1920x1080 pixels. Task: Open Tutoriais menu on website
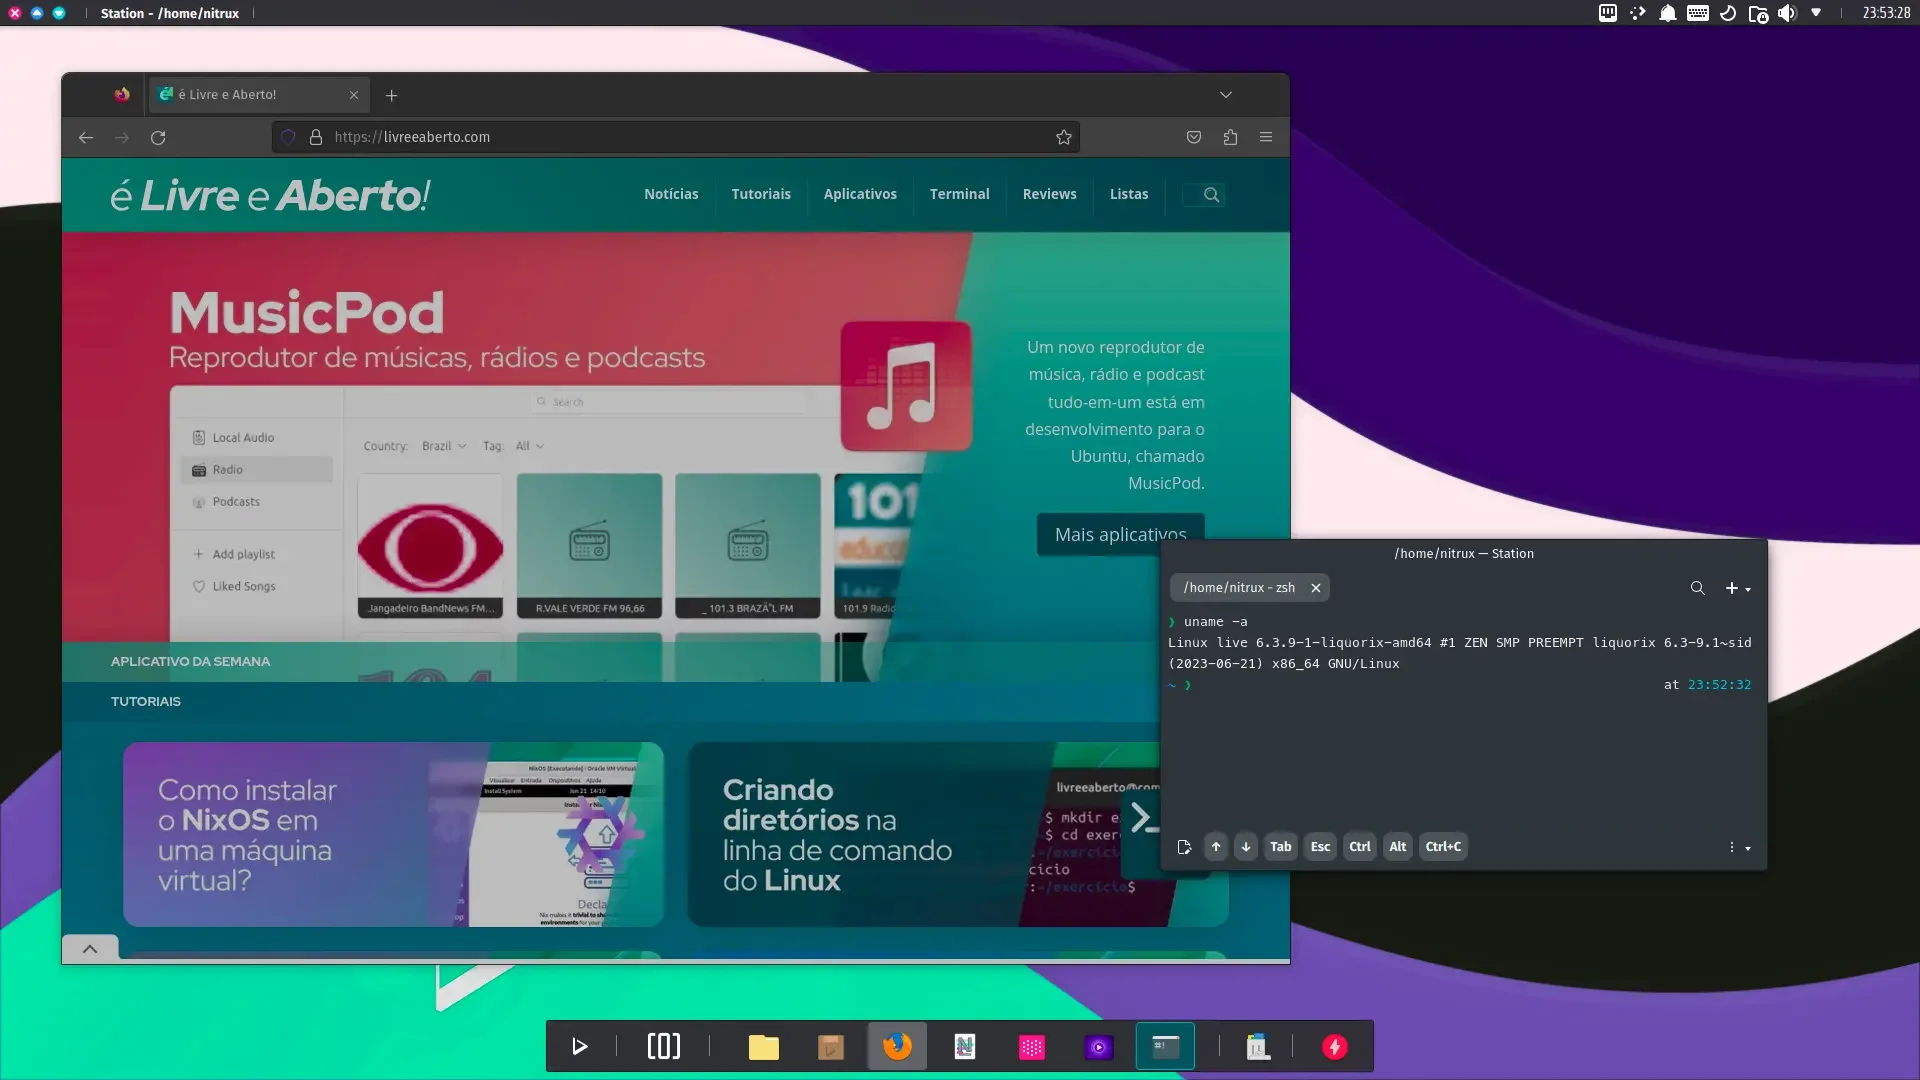(x=760, y=194)
